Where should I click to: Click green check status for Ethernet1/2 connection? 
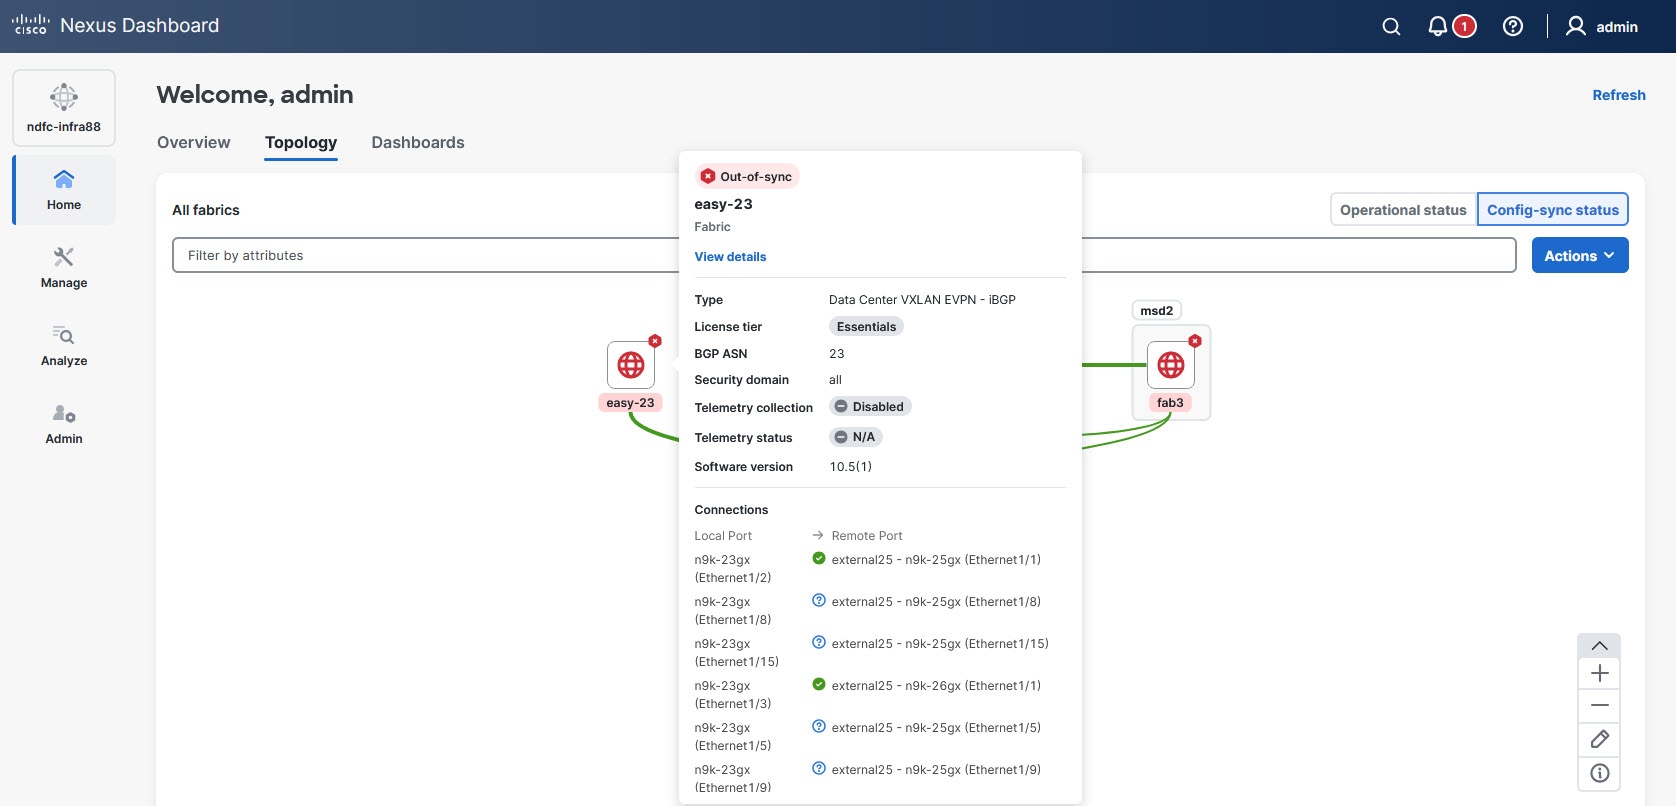pos(819,559)
